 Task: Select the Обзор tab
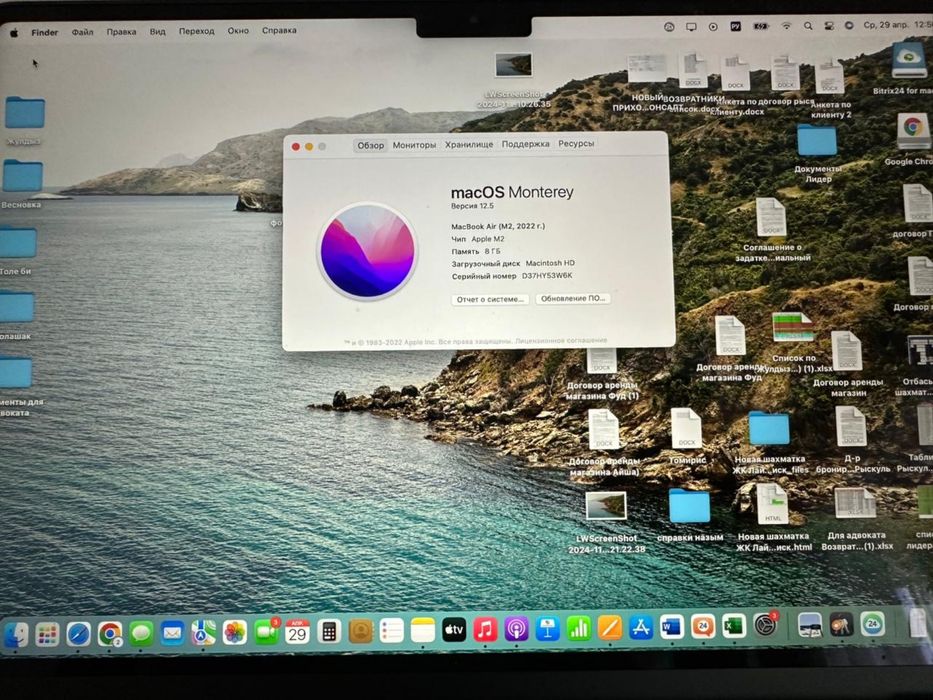370,145
